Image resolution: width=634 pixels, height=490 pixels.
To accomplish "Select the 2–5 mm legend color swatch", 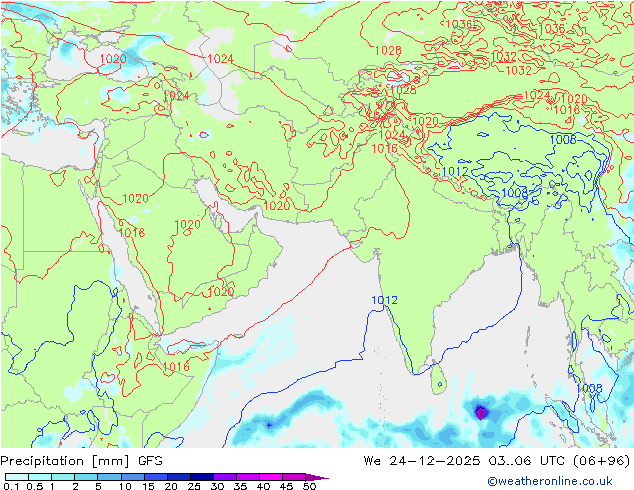I will [x=86, y=477].
